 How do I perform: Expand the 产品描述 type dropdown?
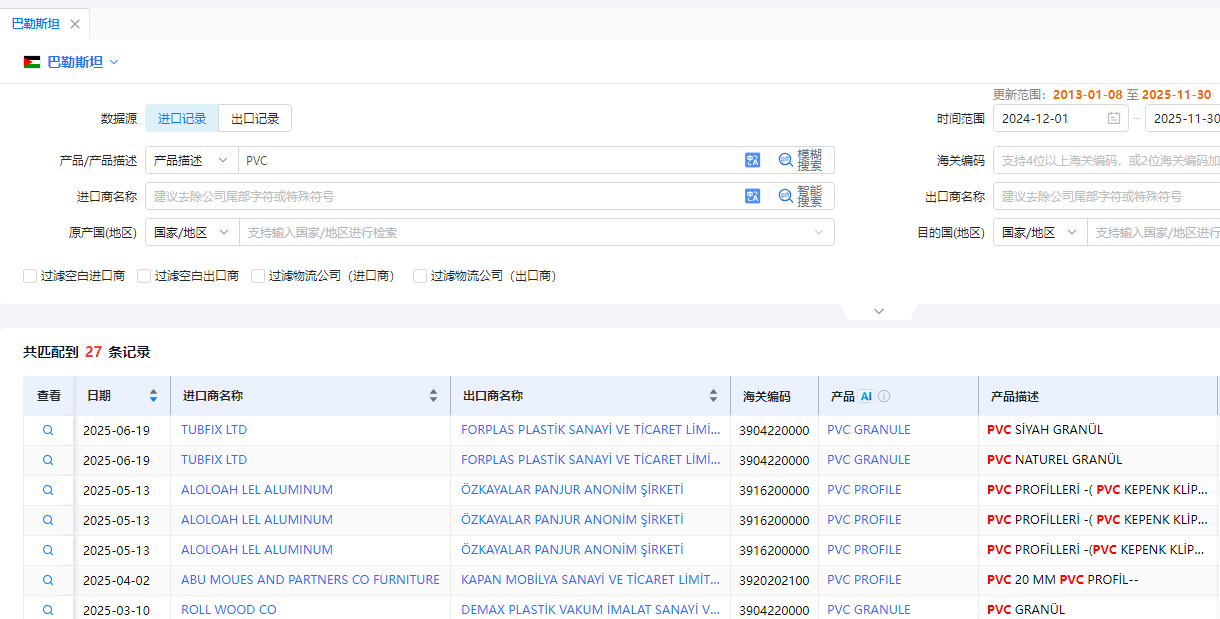[x=191, y=160]
